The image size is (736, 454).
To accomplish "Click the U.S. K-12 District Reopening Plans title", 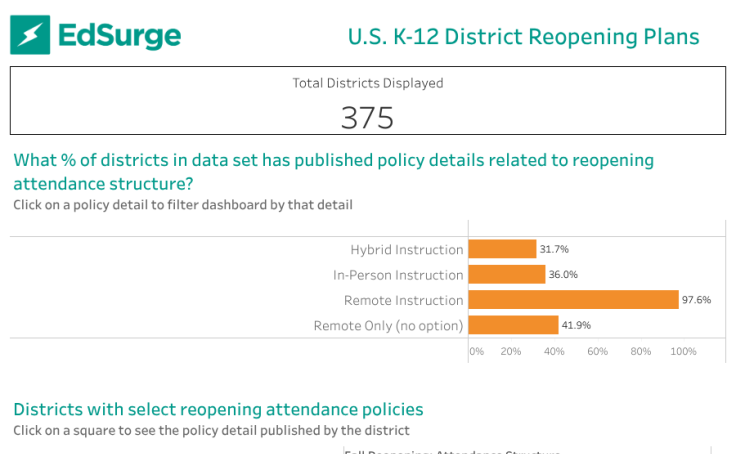I will pos(523,37).
